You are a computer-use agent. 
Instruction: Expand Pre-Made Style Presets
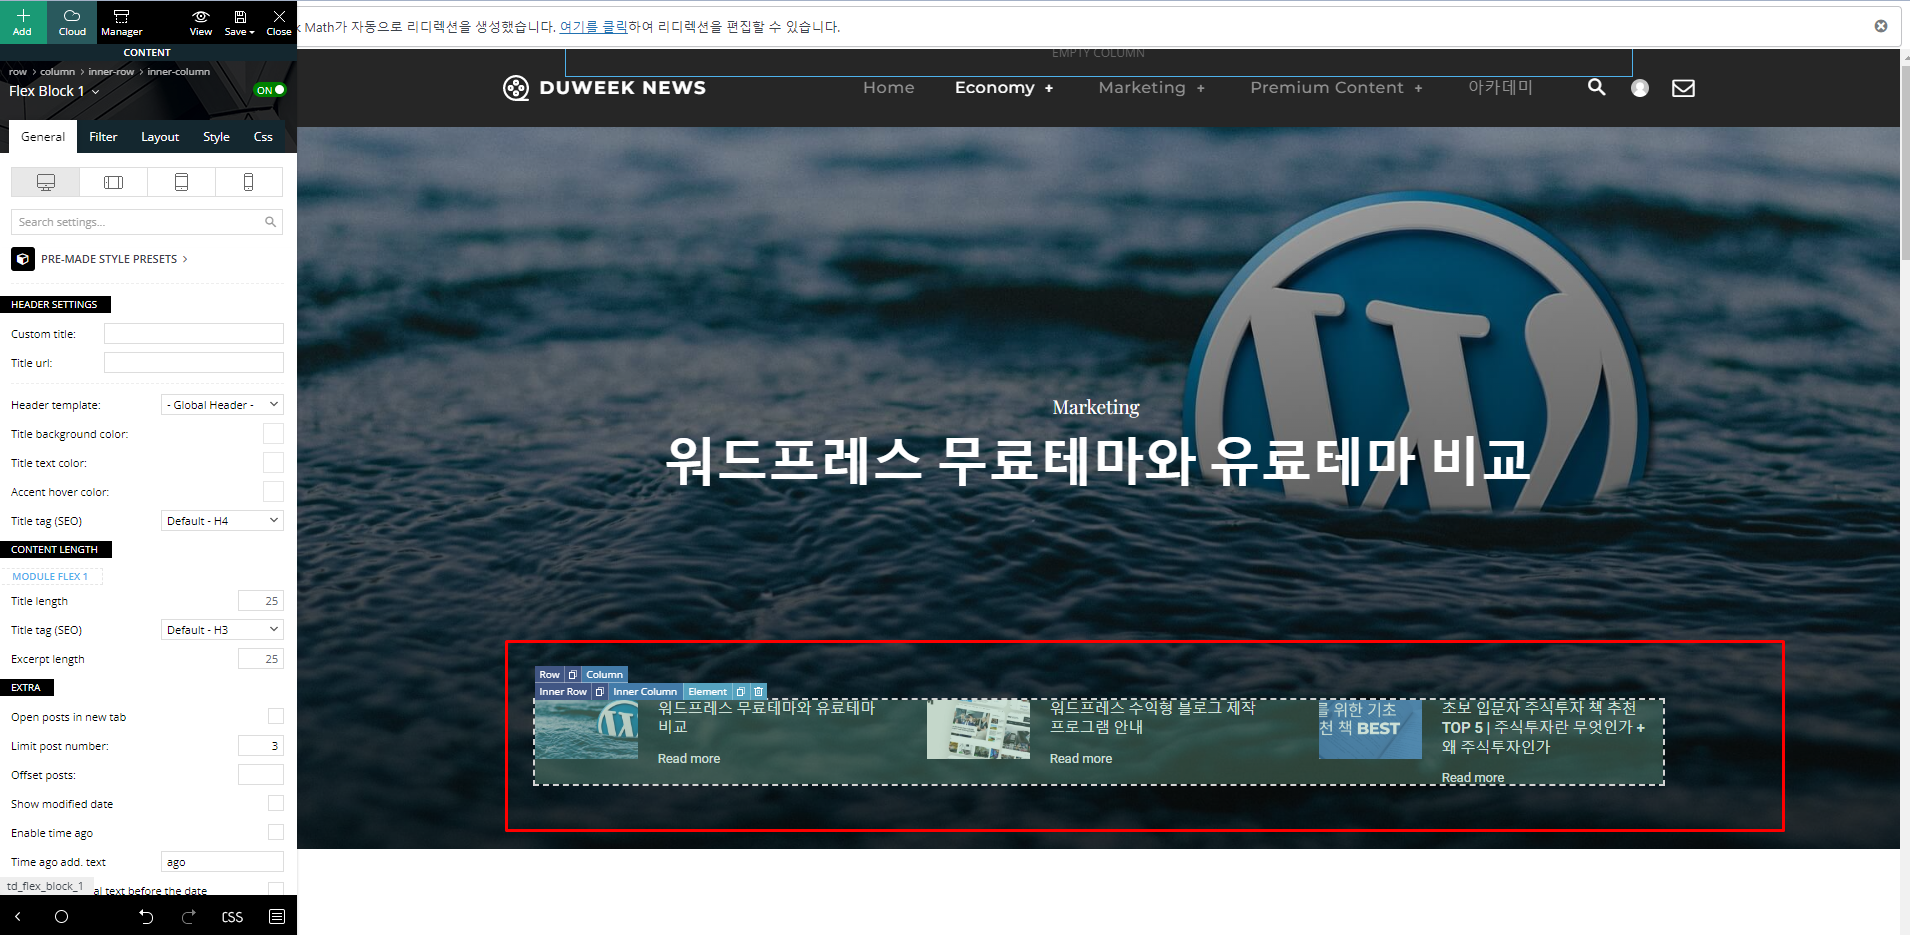point(113,259)
